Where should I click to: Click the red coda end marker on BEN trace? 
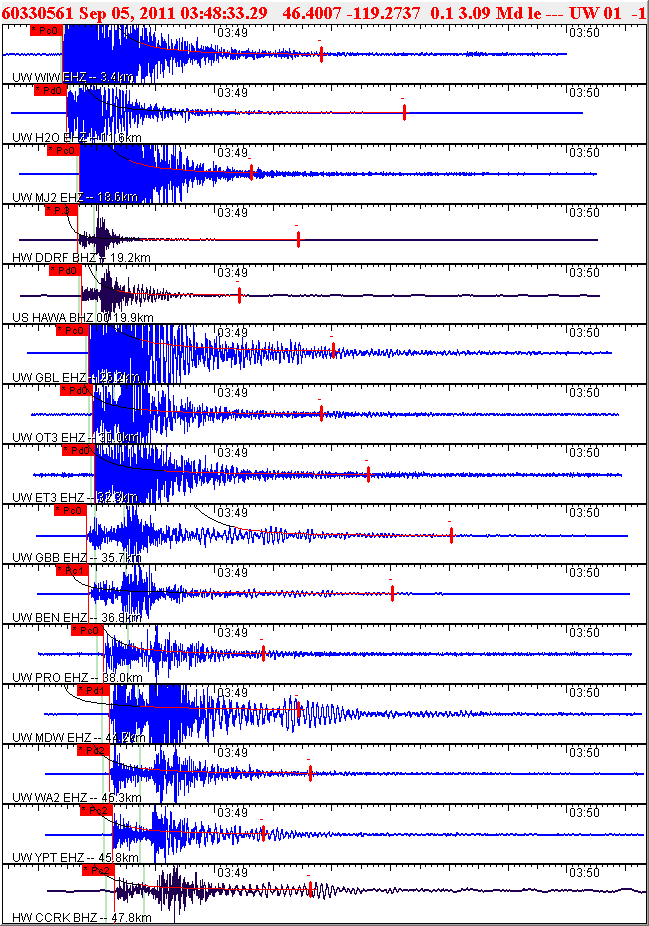coord(392,593)
